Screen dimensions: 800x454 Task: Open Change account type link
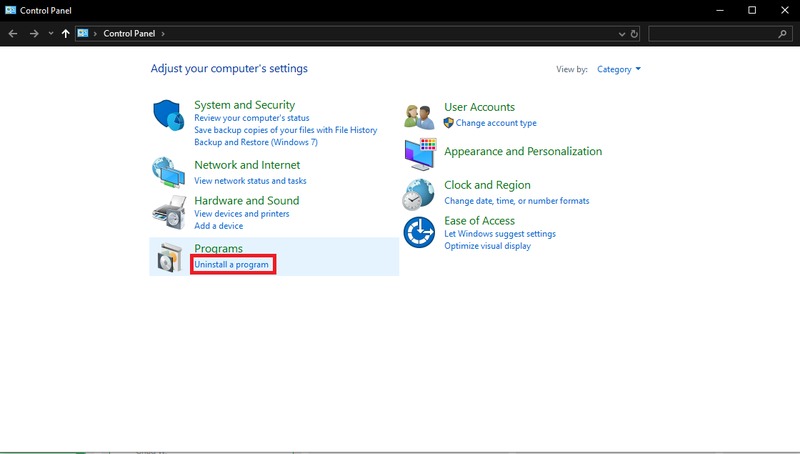tap(496, 123)
